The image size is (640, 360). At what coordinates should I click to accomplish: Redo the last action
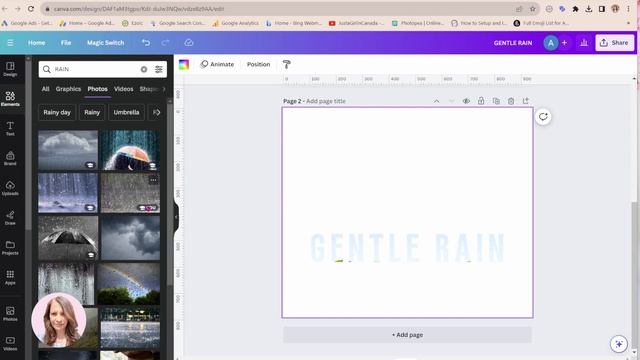(165, 42)
